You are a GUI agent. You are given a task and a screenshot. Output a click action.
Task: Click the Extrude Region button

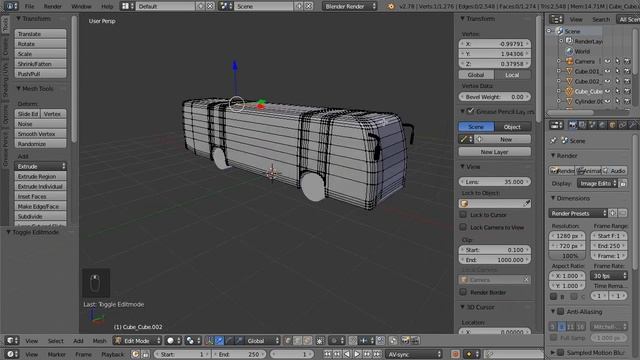[40, 176]
